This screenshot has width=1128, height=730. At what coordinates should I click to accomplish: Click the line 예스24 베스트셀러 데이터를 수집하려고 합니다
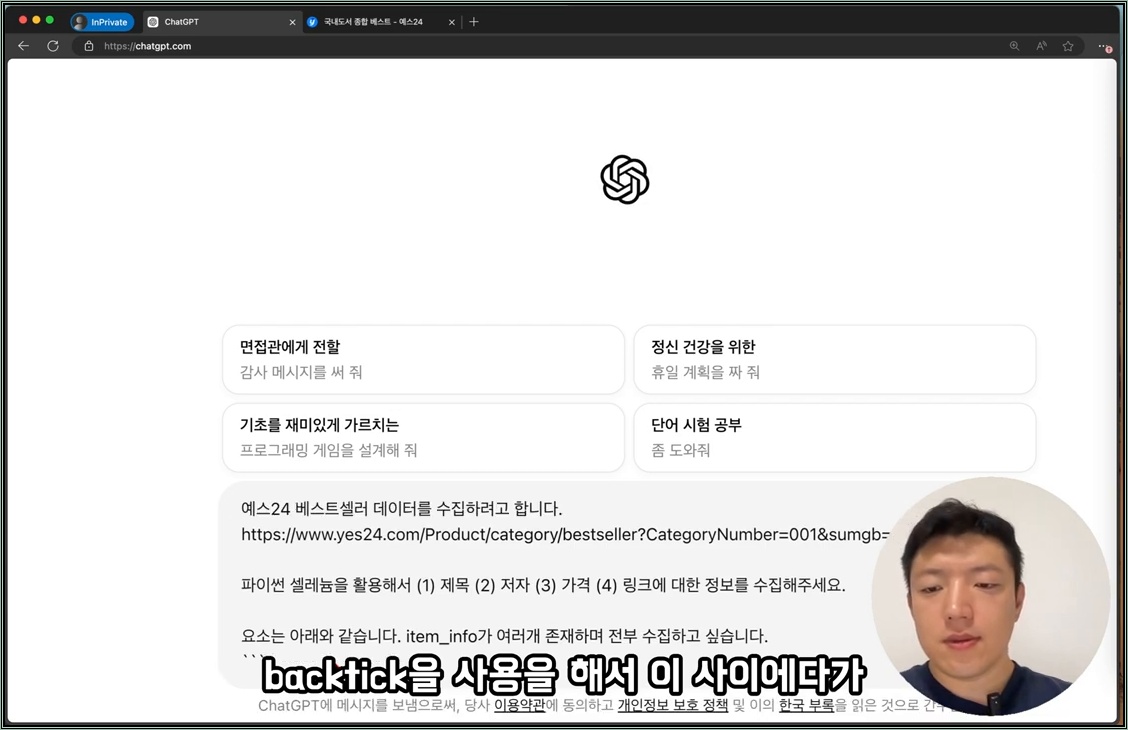(401, 508)
